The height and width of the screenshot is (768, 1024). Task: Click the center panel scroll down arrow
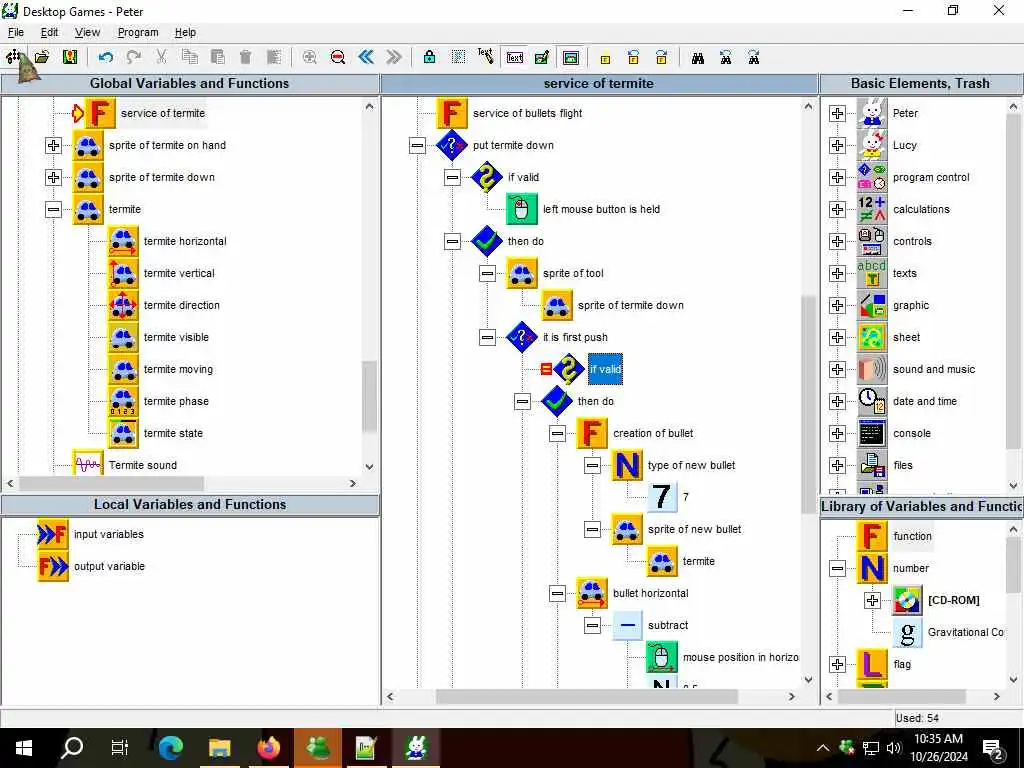(808, 680)
